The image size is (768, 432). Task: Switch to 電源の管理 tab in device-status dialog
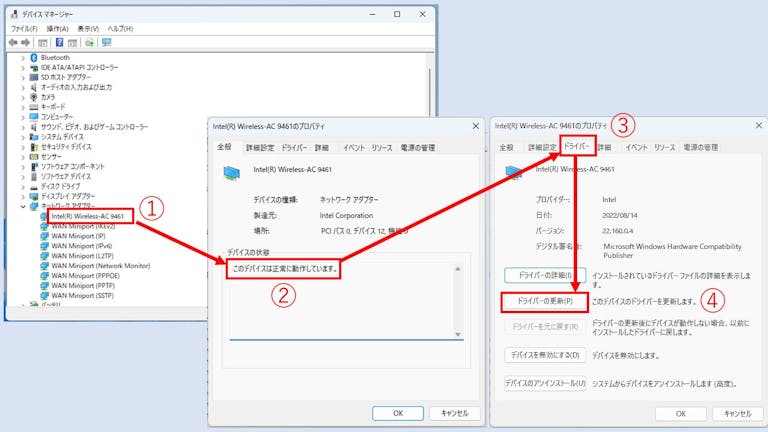418,147
